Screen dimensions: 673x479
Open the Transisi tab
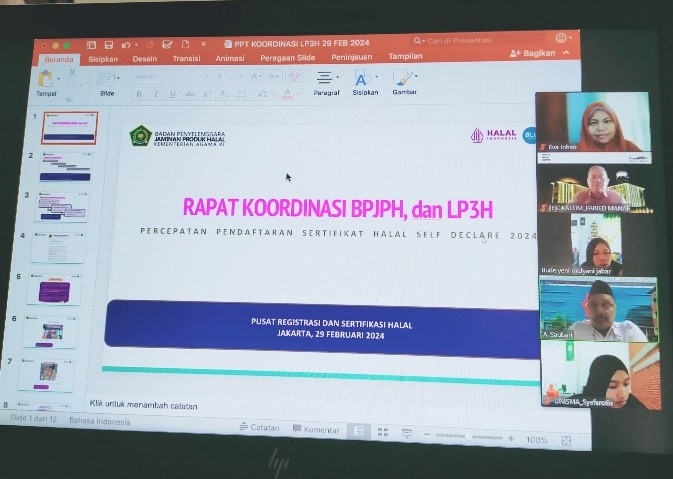pyautogui.click(x=186, y=58)
